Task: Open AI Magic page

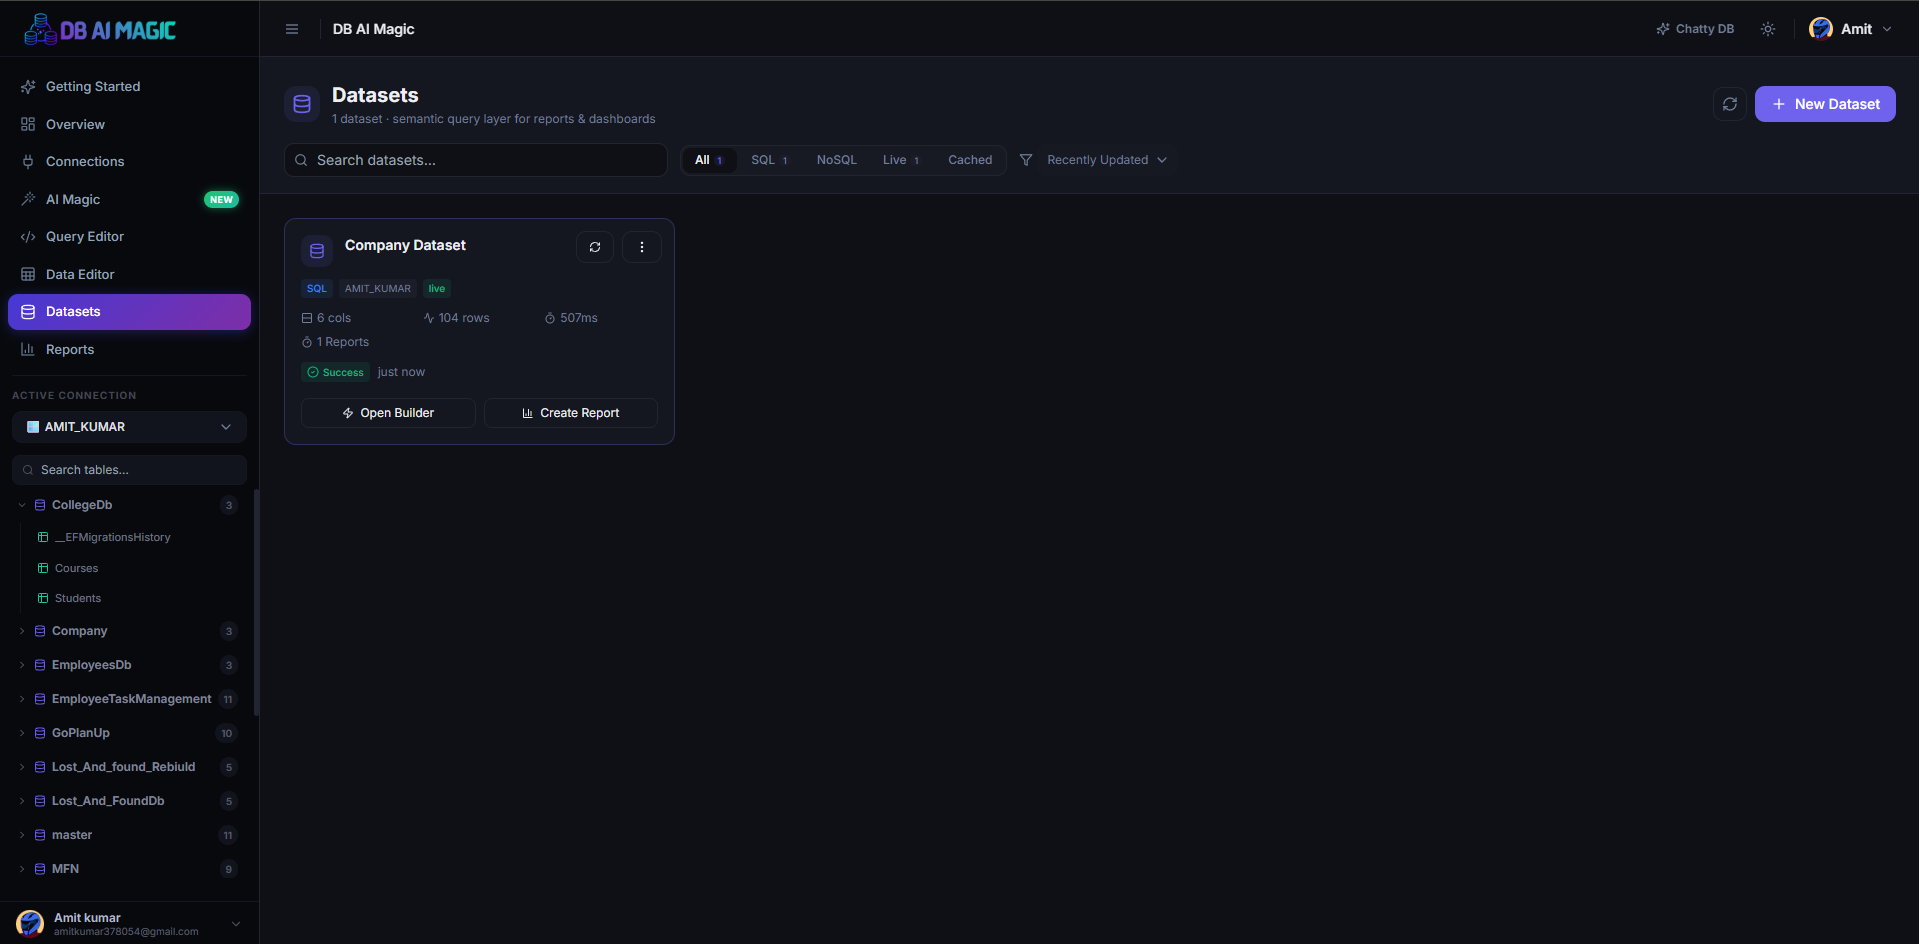Action: click(x=129, y=199)
